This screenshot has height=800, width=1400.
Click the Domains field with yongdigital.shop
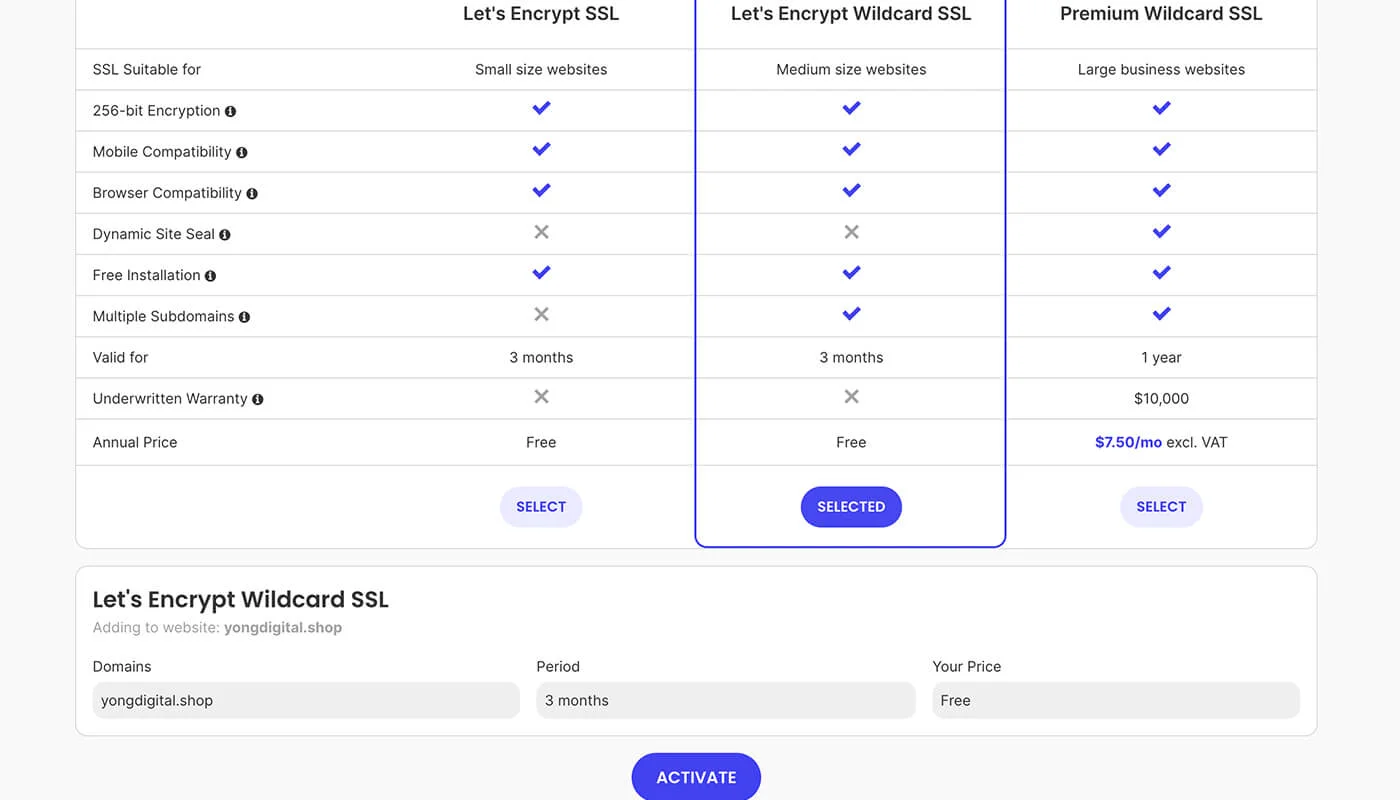click(305, 700)
